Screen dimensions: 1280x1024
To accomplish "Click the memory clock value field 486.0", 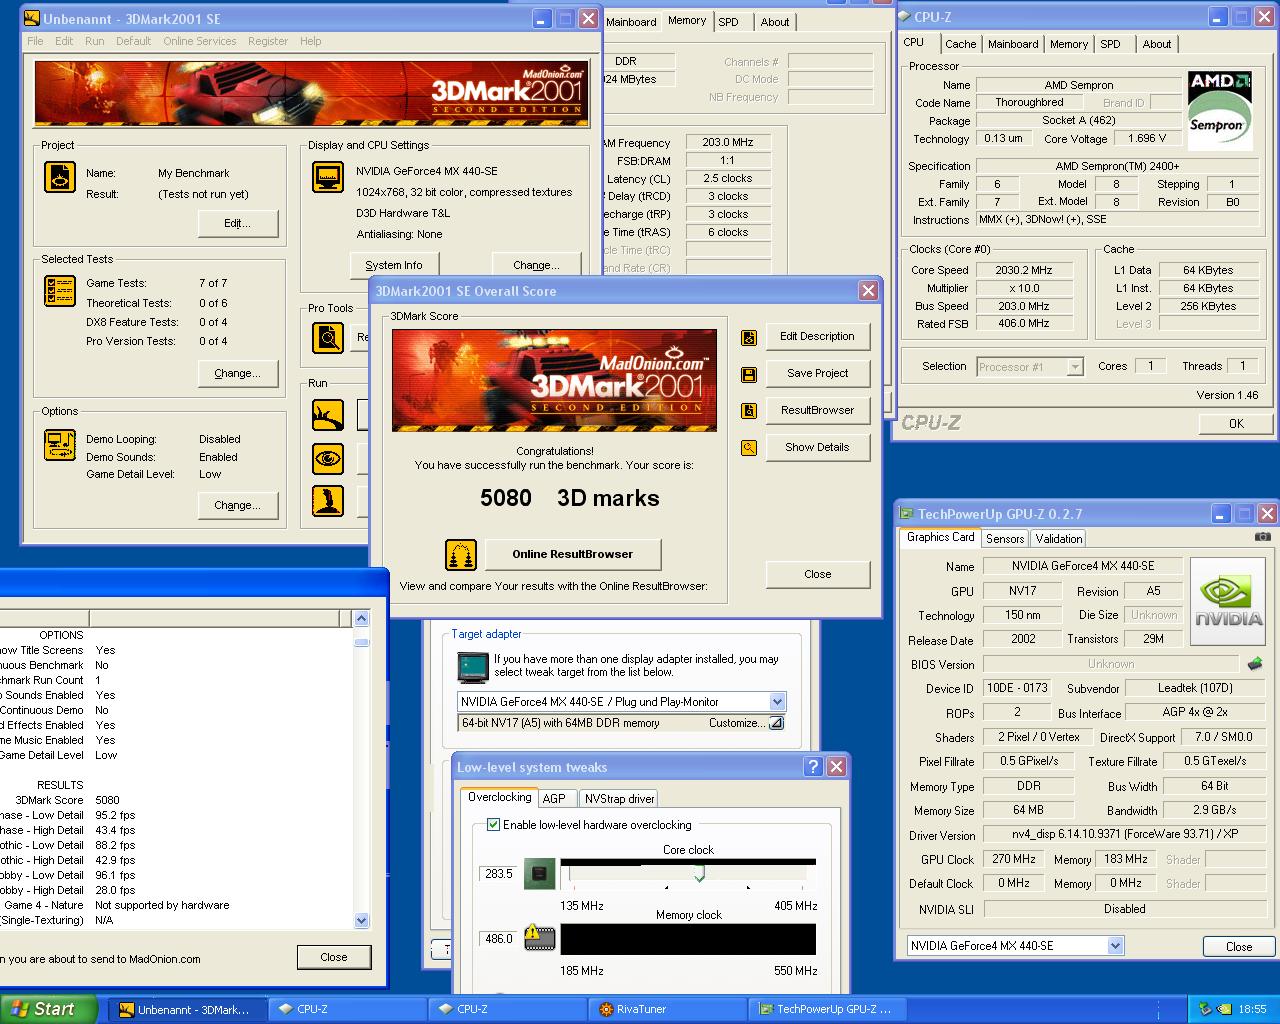I will [x=499, y=939].
